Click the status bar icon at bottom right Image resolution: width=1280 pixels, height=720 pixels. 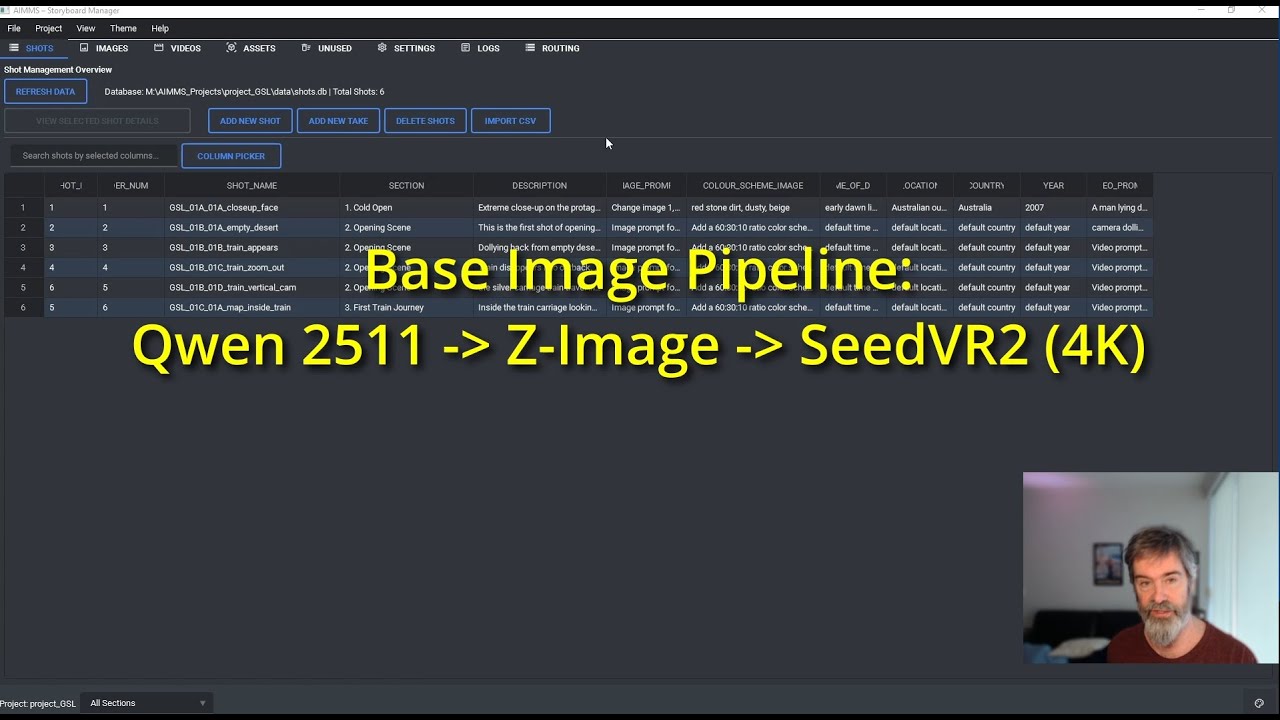(1259, 703)
